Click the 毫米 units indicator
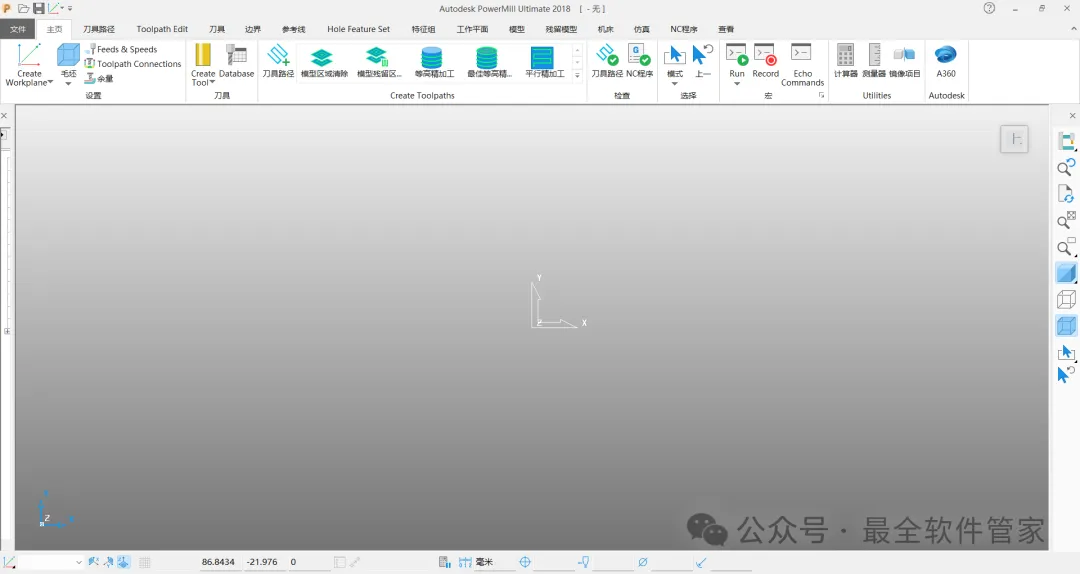Image resolution: width=1080 pixels, height=574 pixels. click(484, 562)
